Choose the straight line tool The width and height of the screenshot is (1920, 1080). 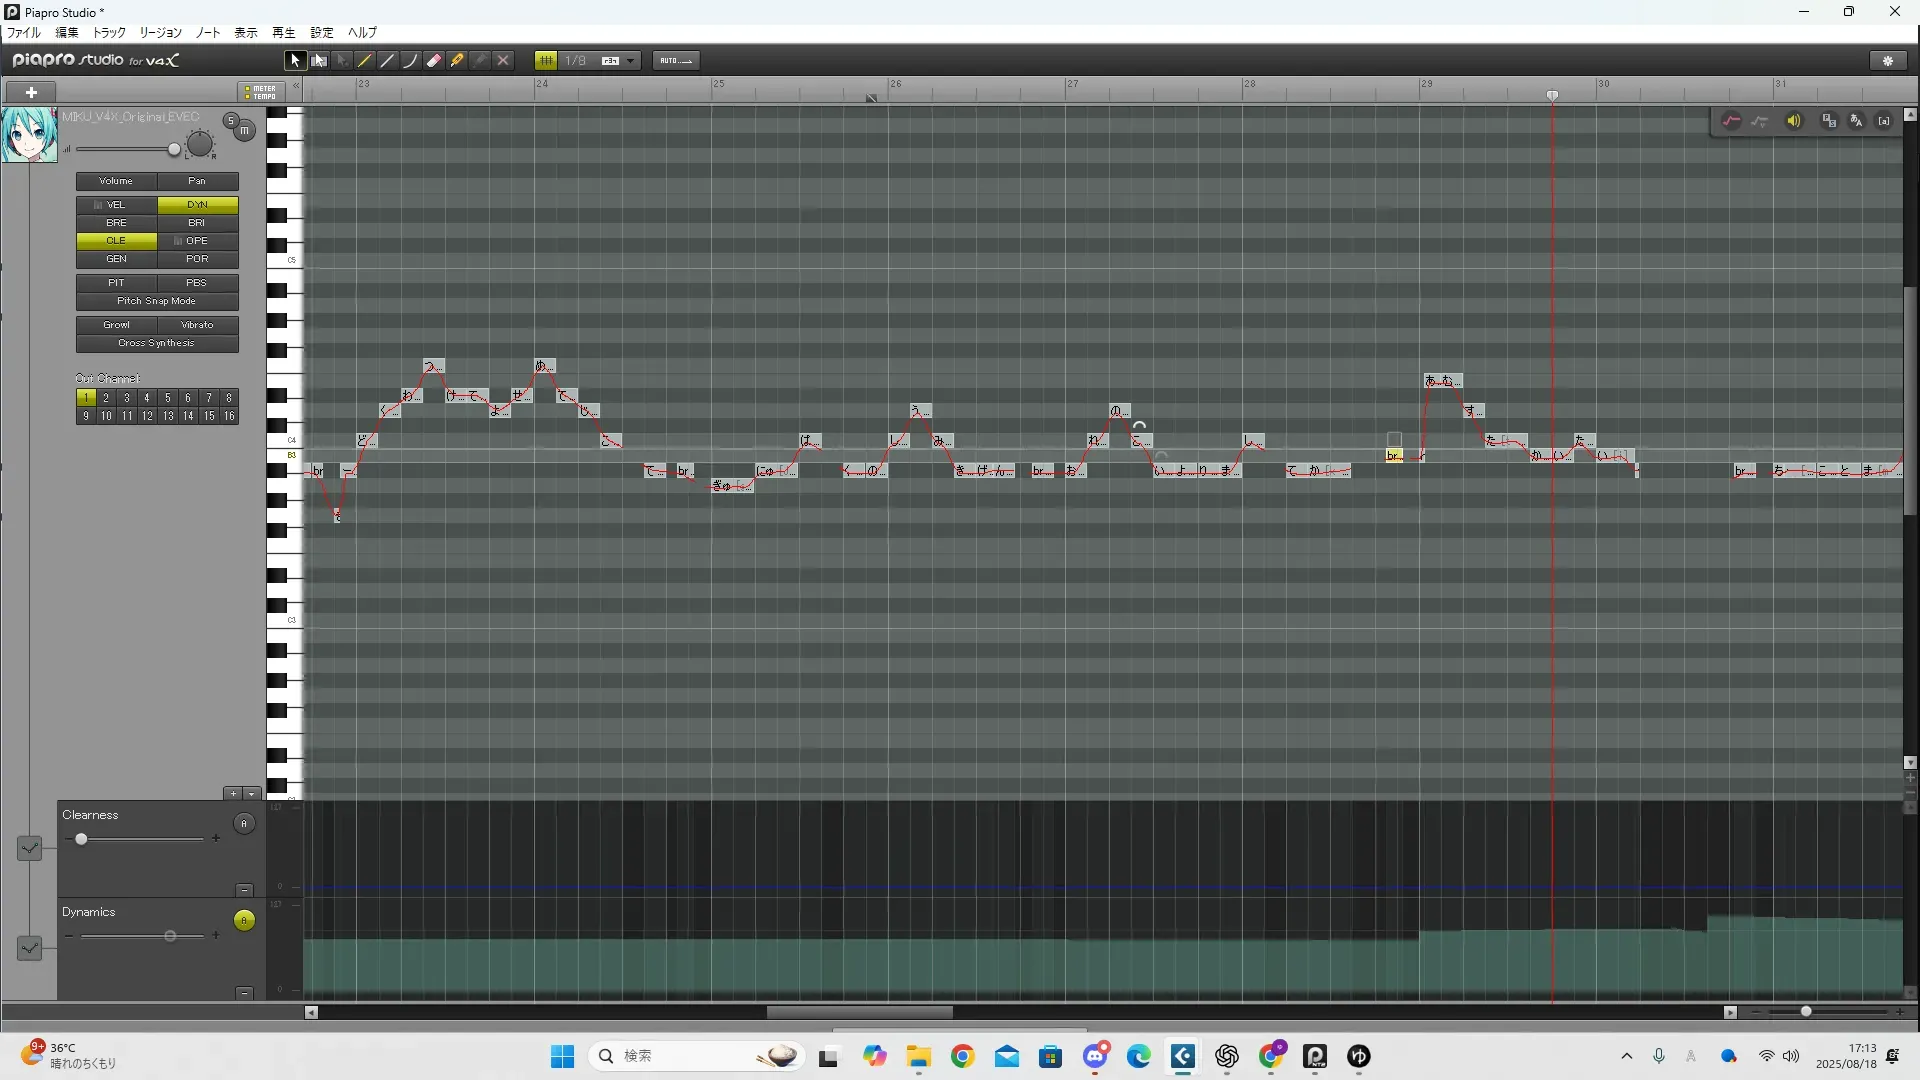pyautogui.click(x=388, y=61)
